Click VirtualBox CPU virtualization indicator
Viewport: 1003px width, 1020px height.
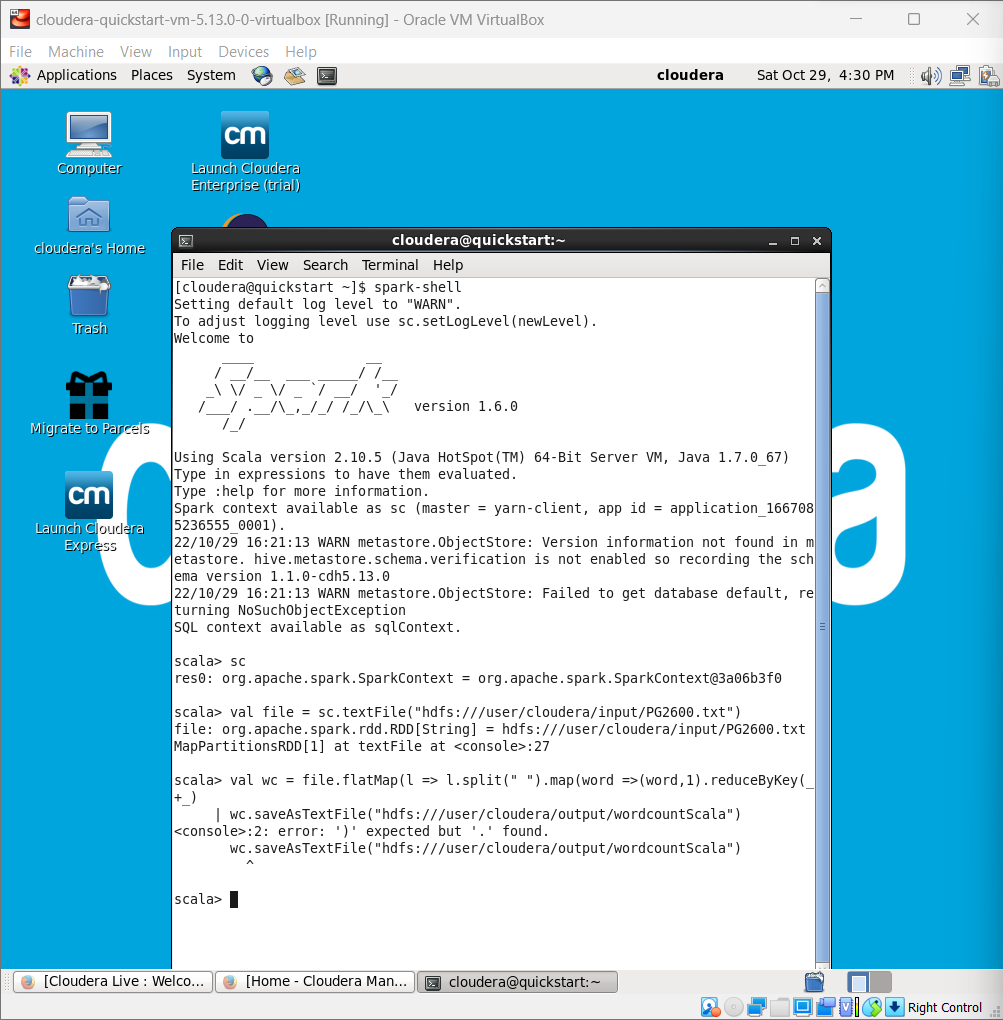pos(846,1007)
